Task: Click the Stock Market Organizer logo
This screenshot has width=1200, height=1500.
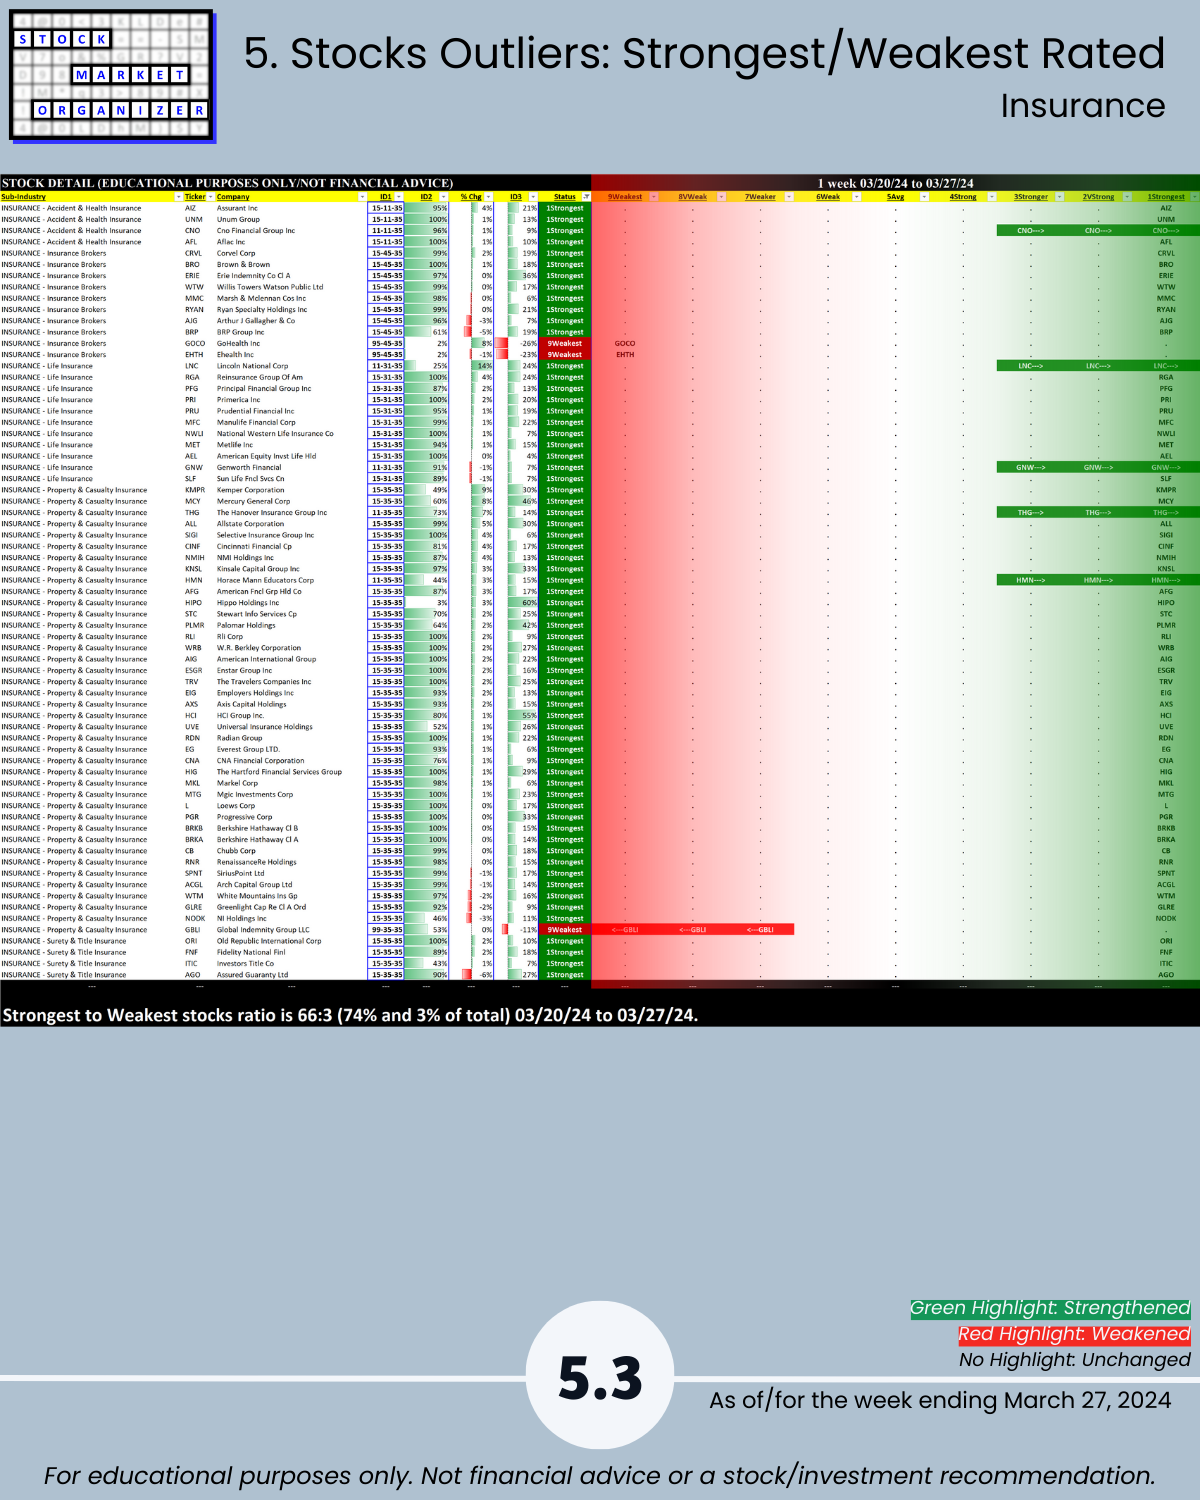Action: (x=112, y=76)
